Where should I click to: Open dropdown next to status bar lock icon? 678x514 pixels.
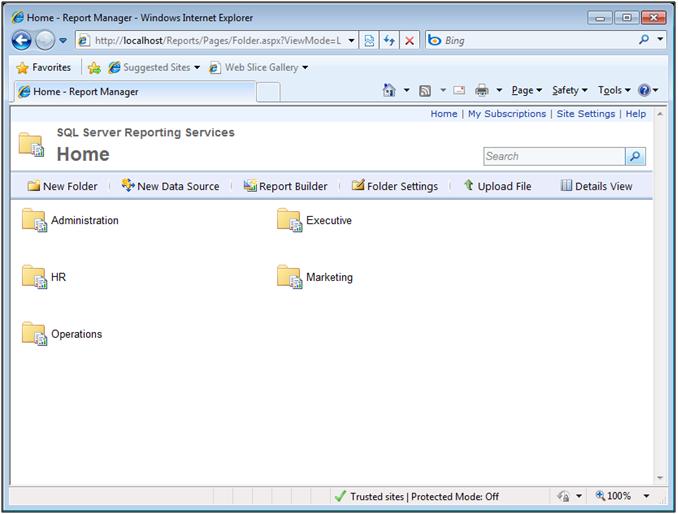pyautogui.click(x=579, y=496)
